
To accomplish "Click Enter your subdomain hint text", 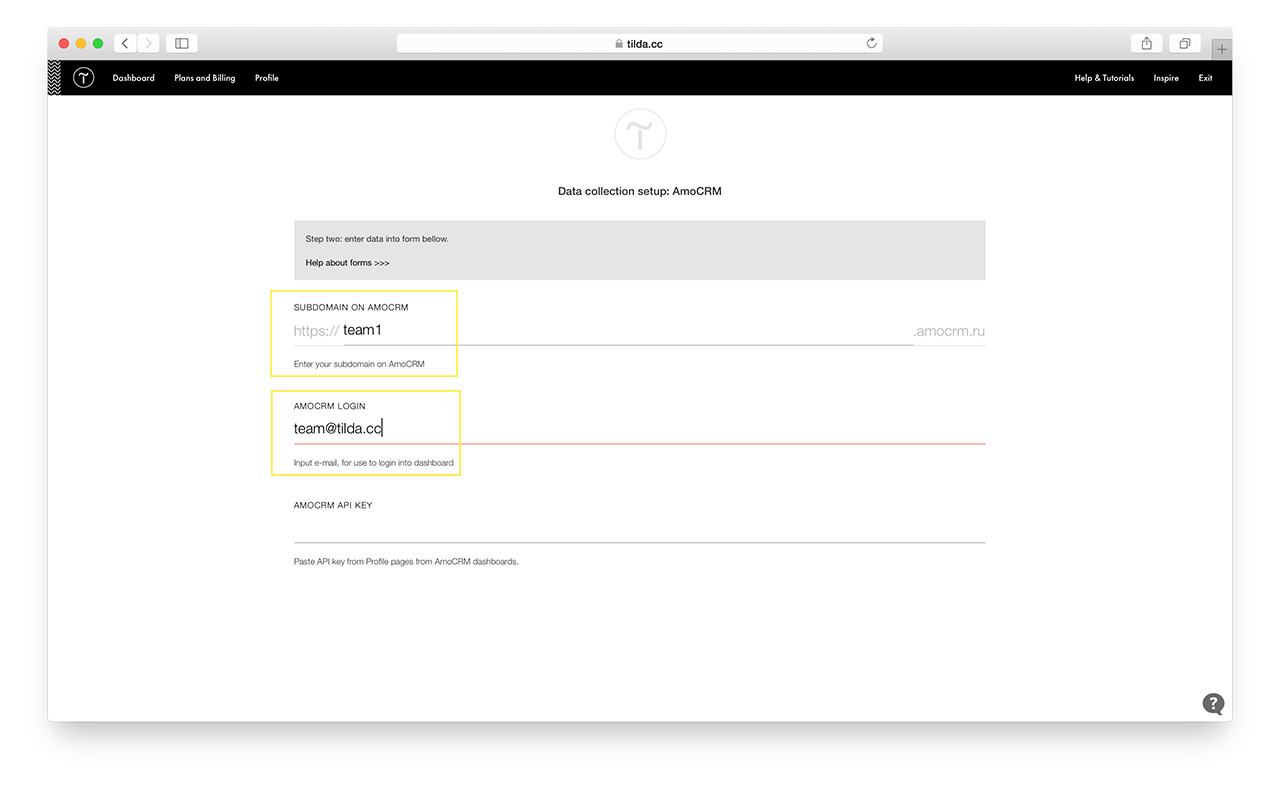I will coord(359,364).
